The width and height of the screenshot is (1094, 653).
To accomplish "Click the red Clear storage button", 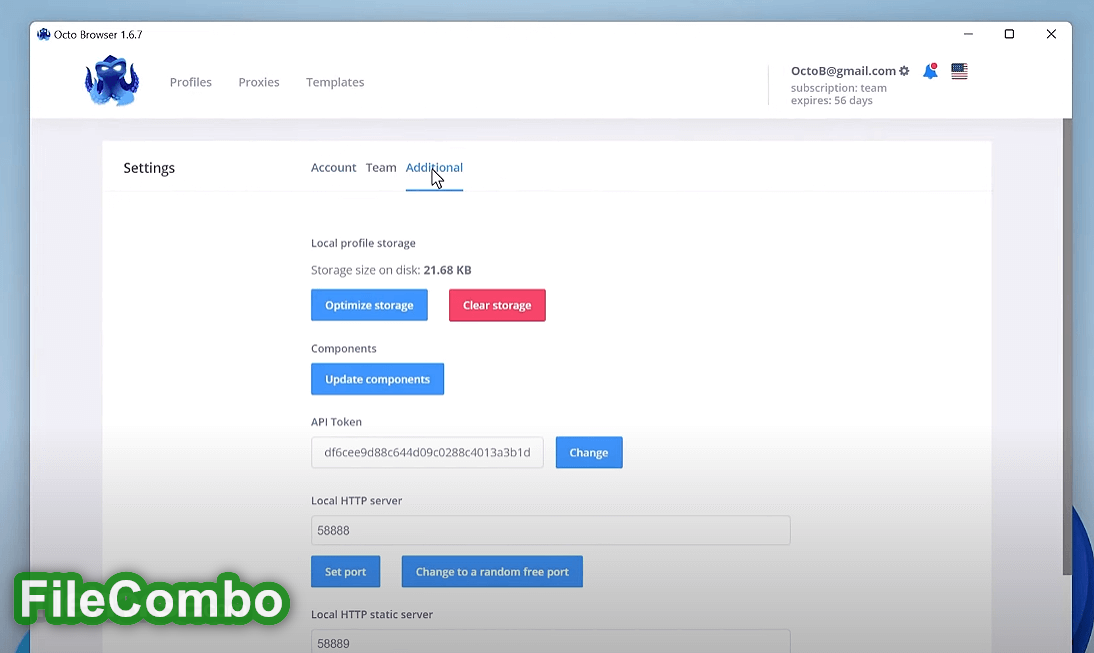I will (497, 305).
